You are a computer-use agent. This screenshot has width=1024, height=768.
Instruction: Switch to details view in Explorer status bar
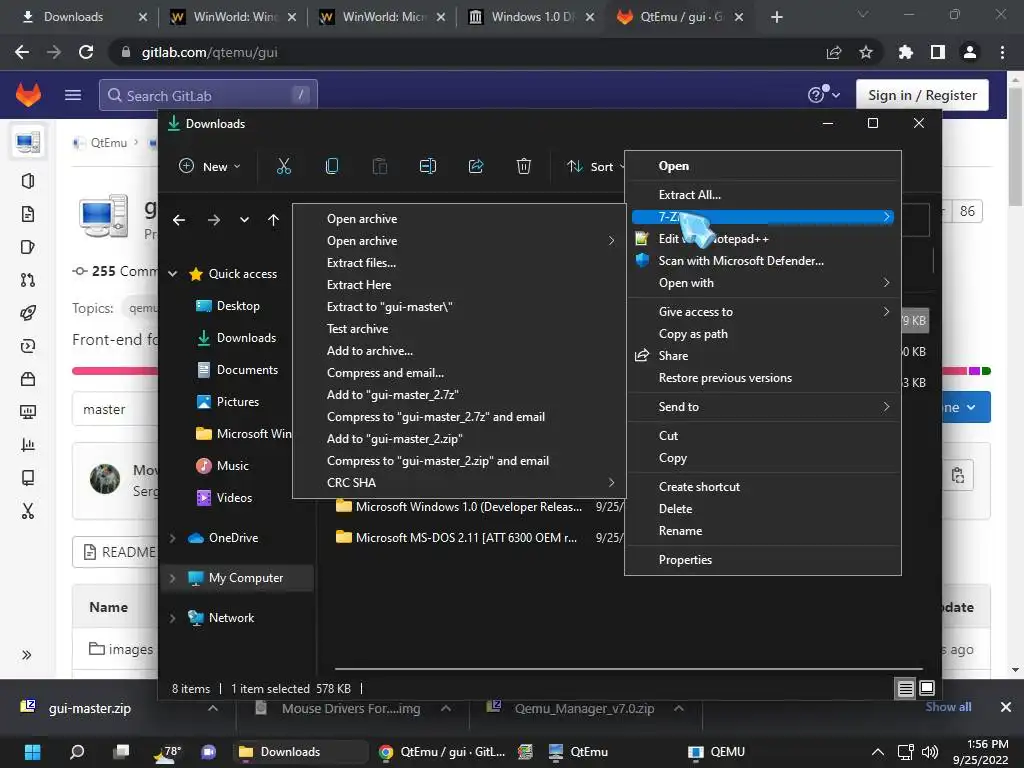905,688
